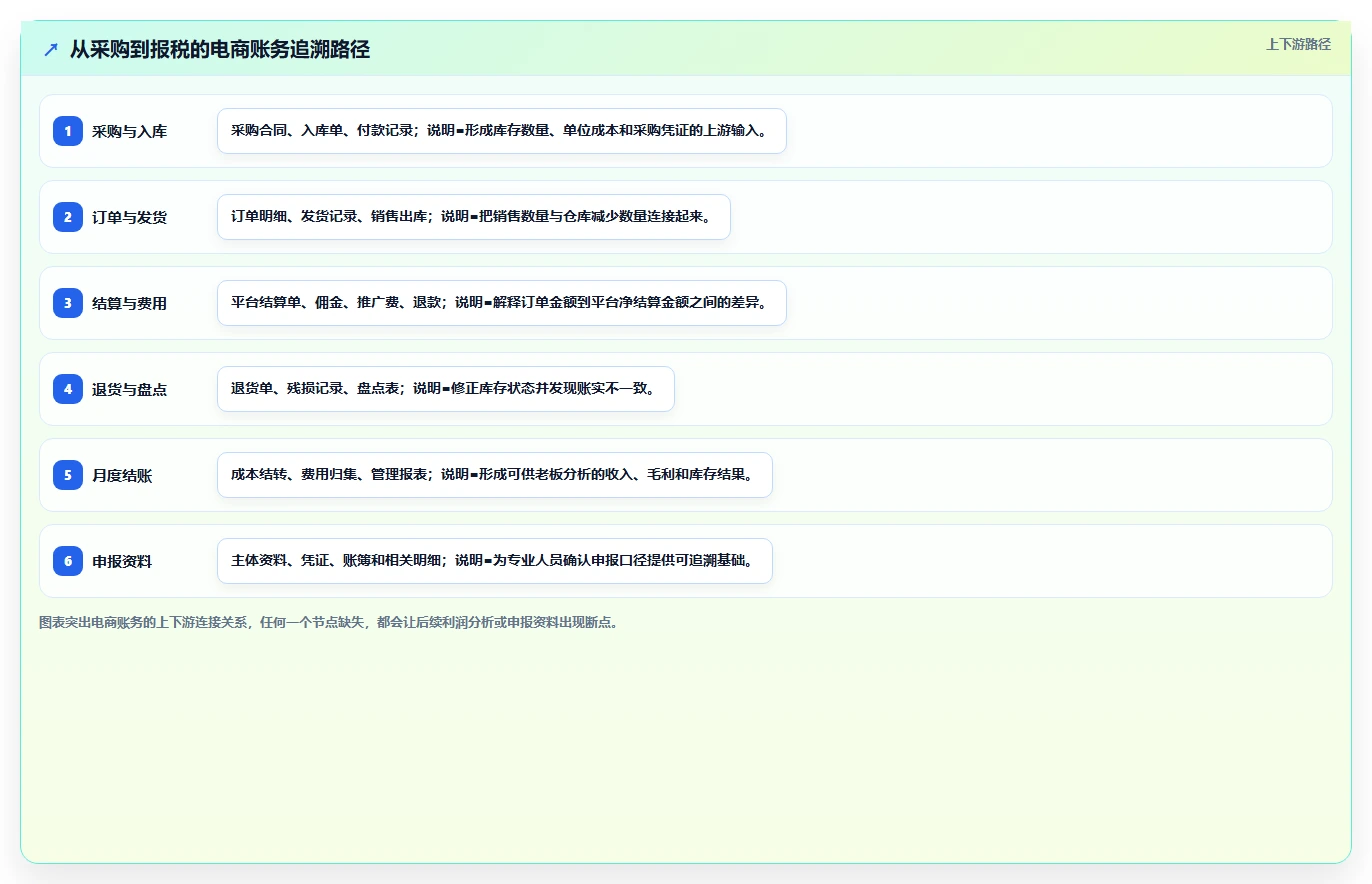1372x884 pixels.
Task: Click the description box starting 平台结算单、佣金
Action: pyautogui.click(x=502, y=303)
